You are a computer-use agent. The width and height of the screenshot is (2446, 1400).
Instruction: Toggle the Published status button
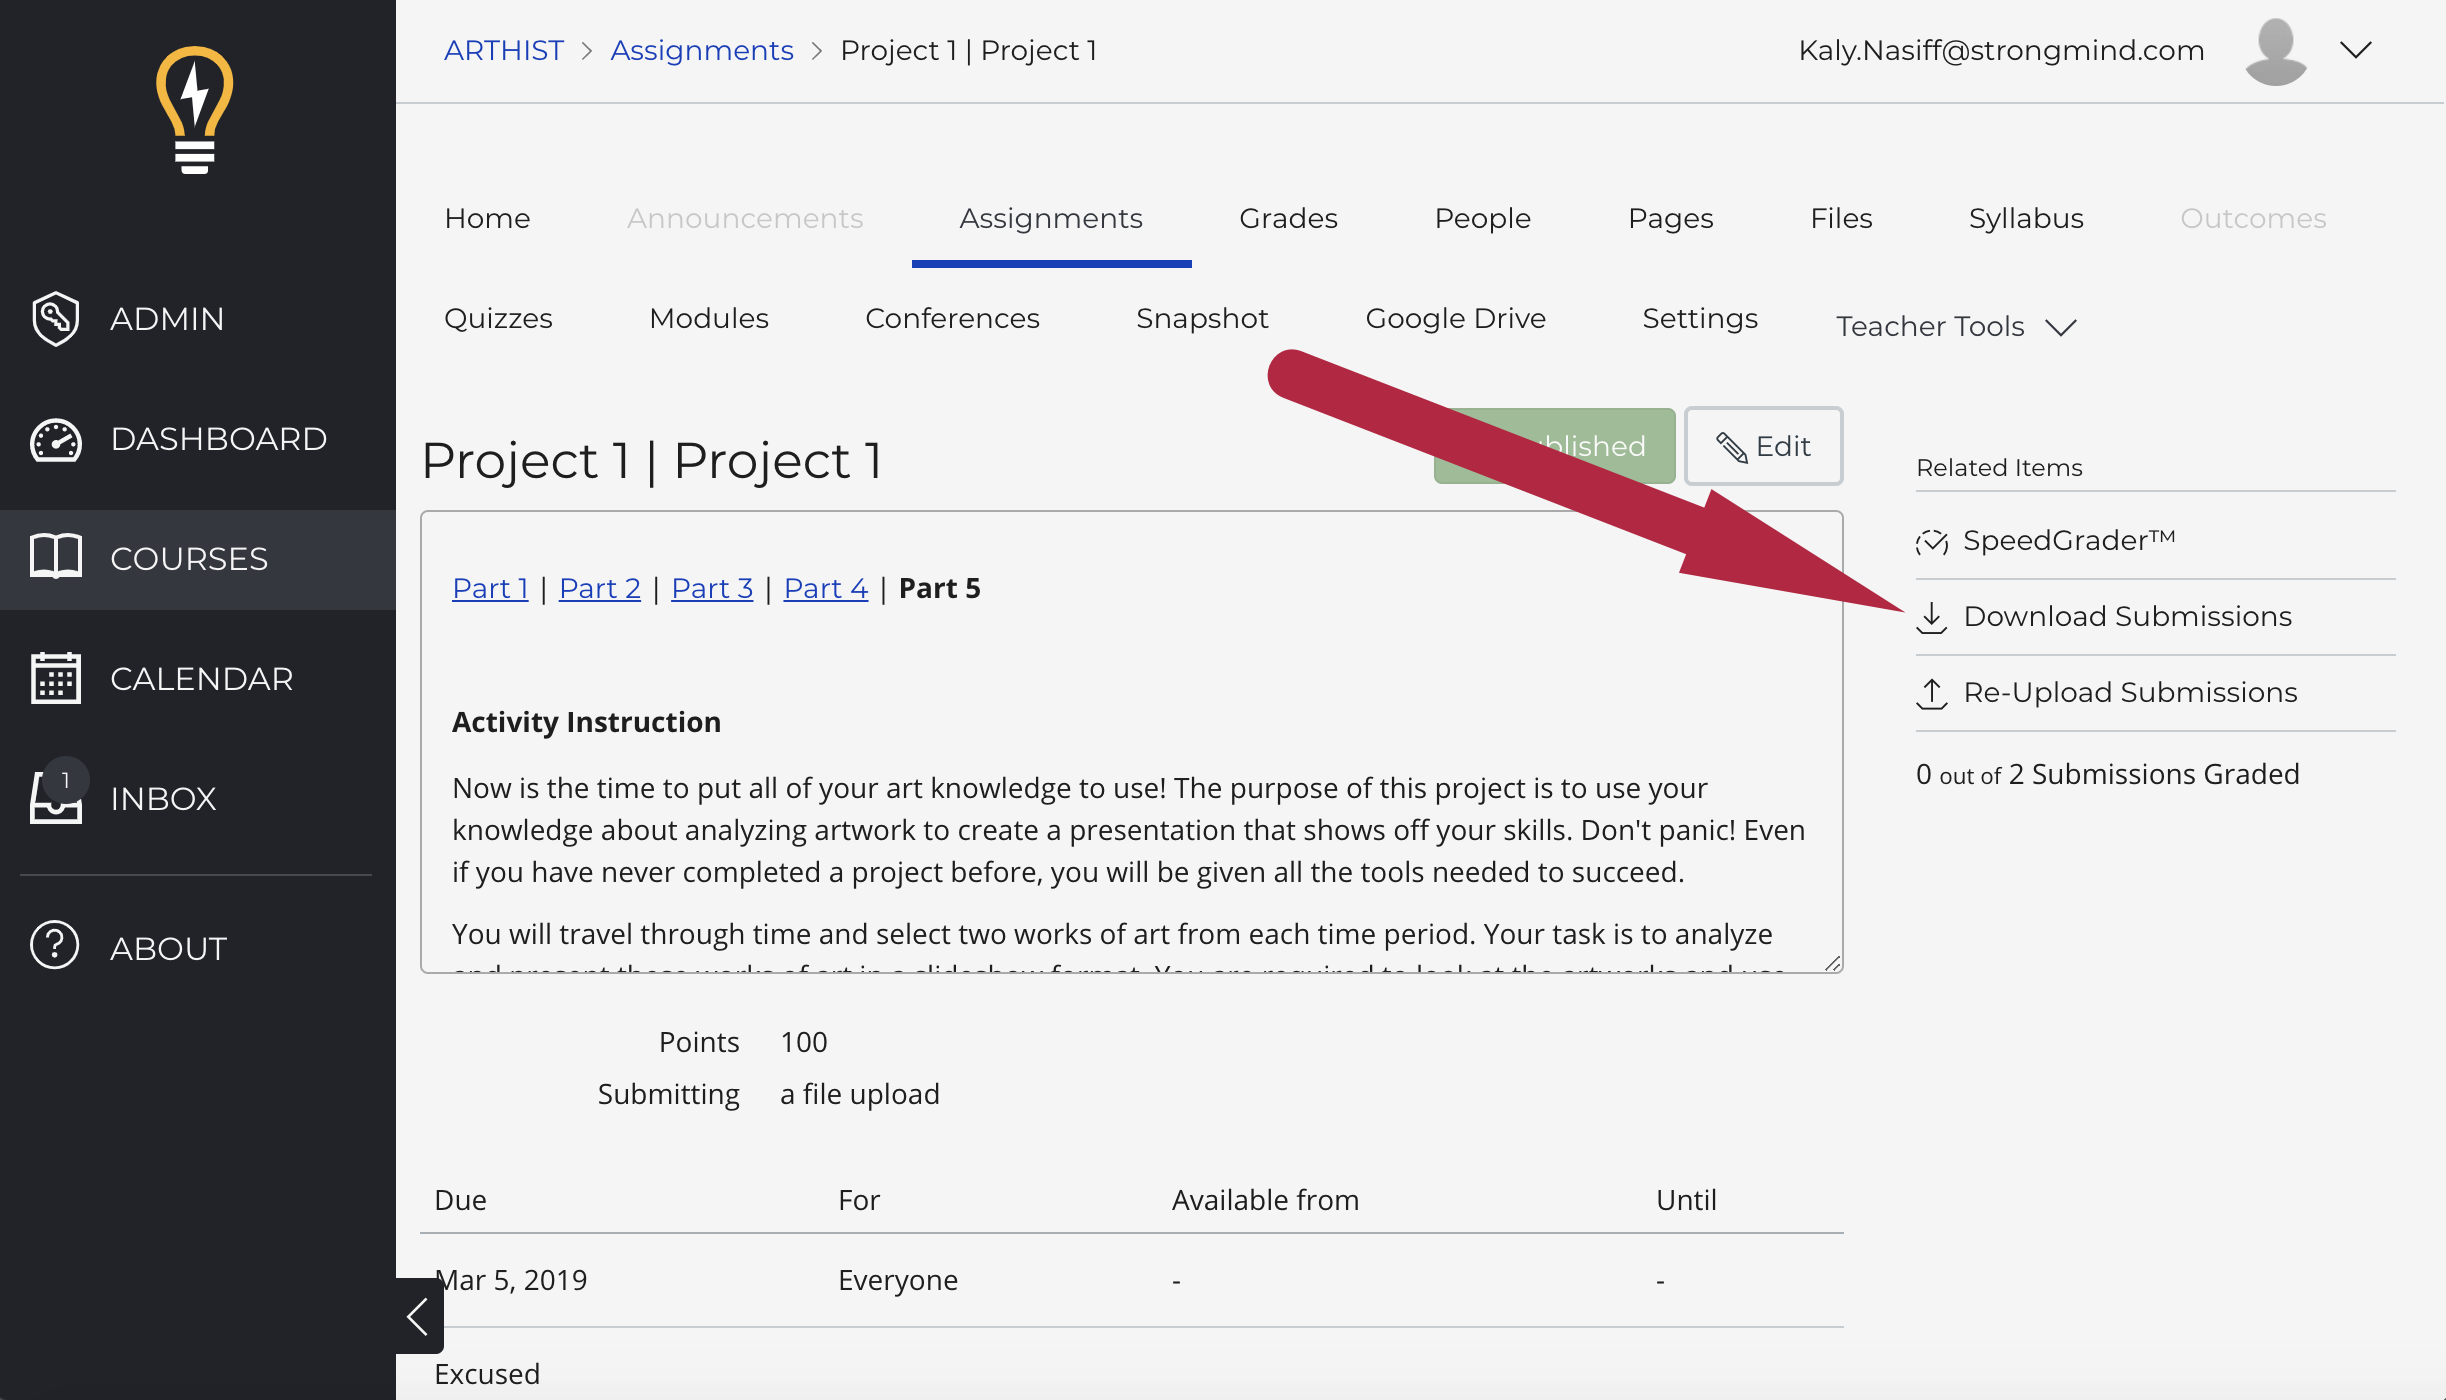1547,444
